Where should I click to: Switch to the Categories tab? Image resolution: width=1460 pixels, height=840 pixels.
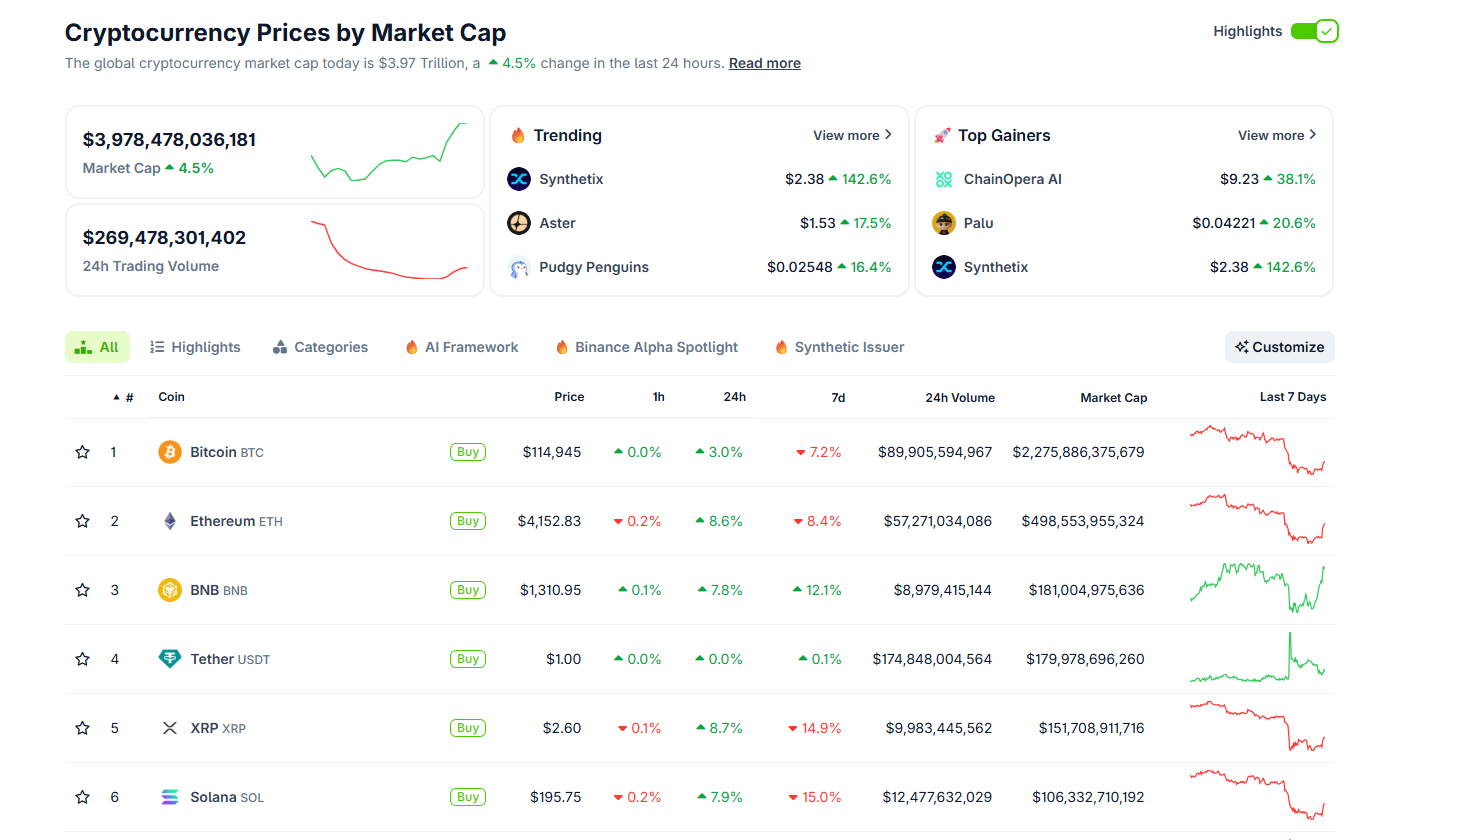pyautogui.click(x=320, y=347)
